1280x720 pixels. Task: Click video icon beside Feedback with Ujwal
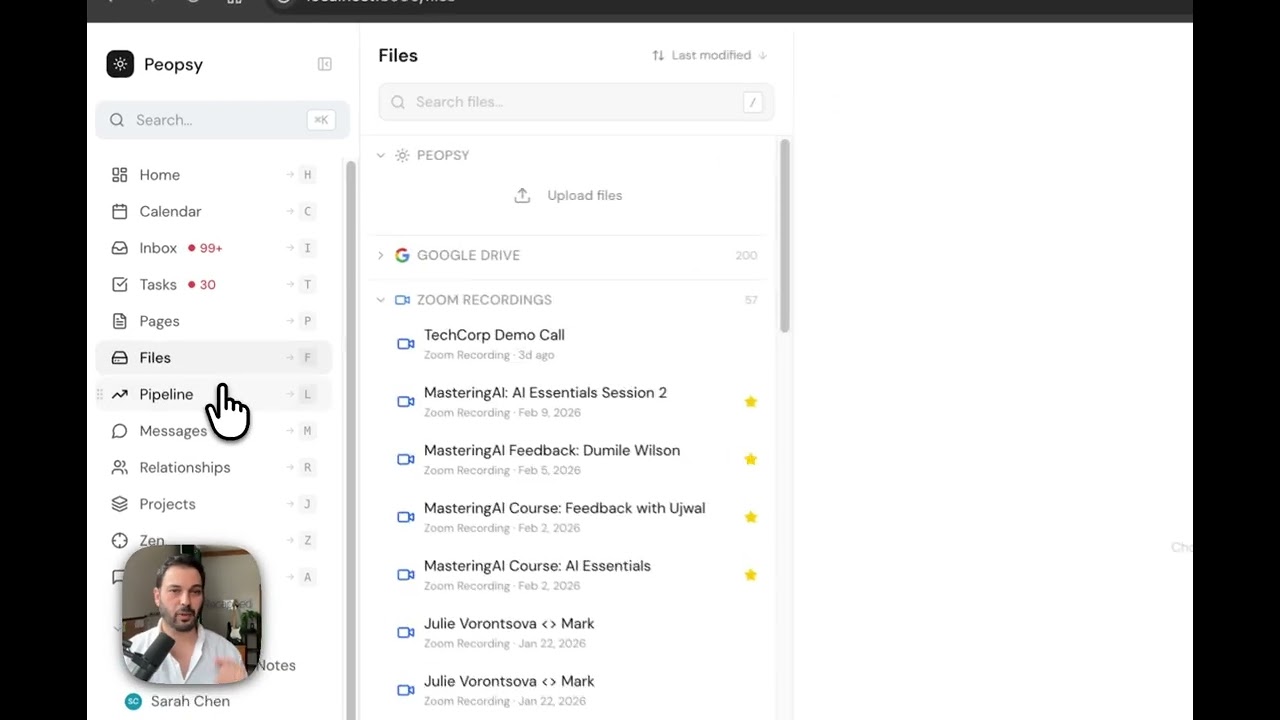(406, 517)
